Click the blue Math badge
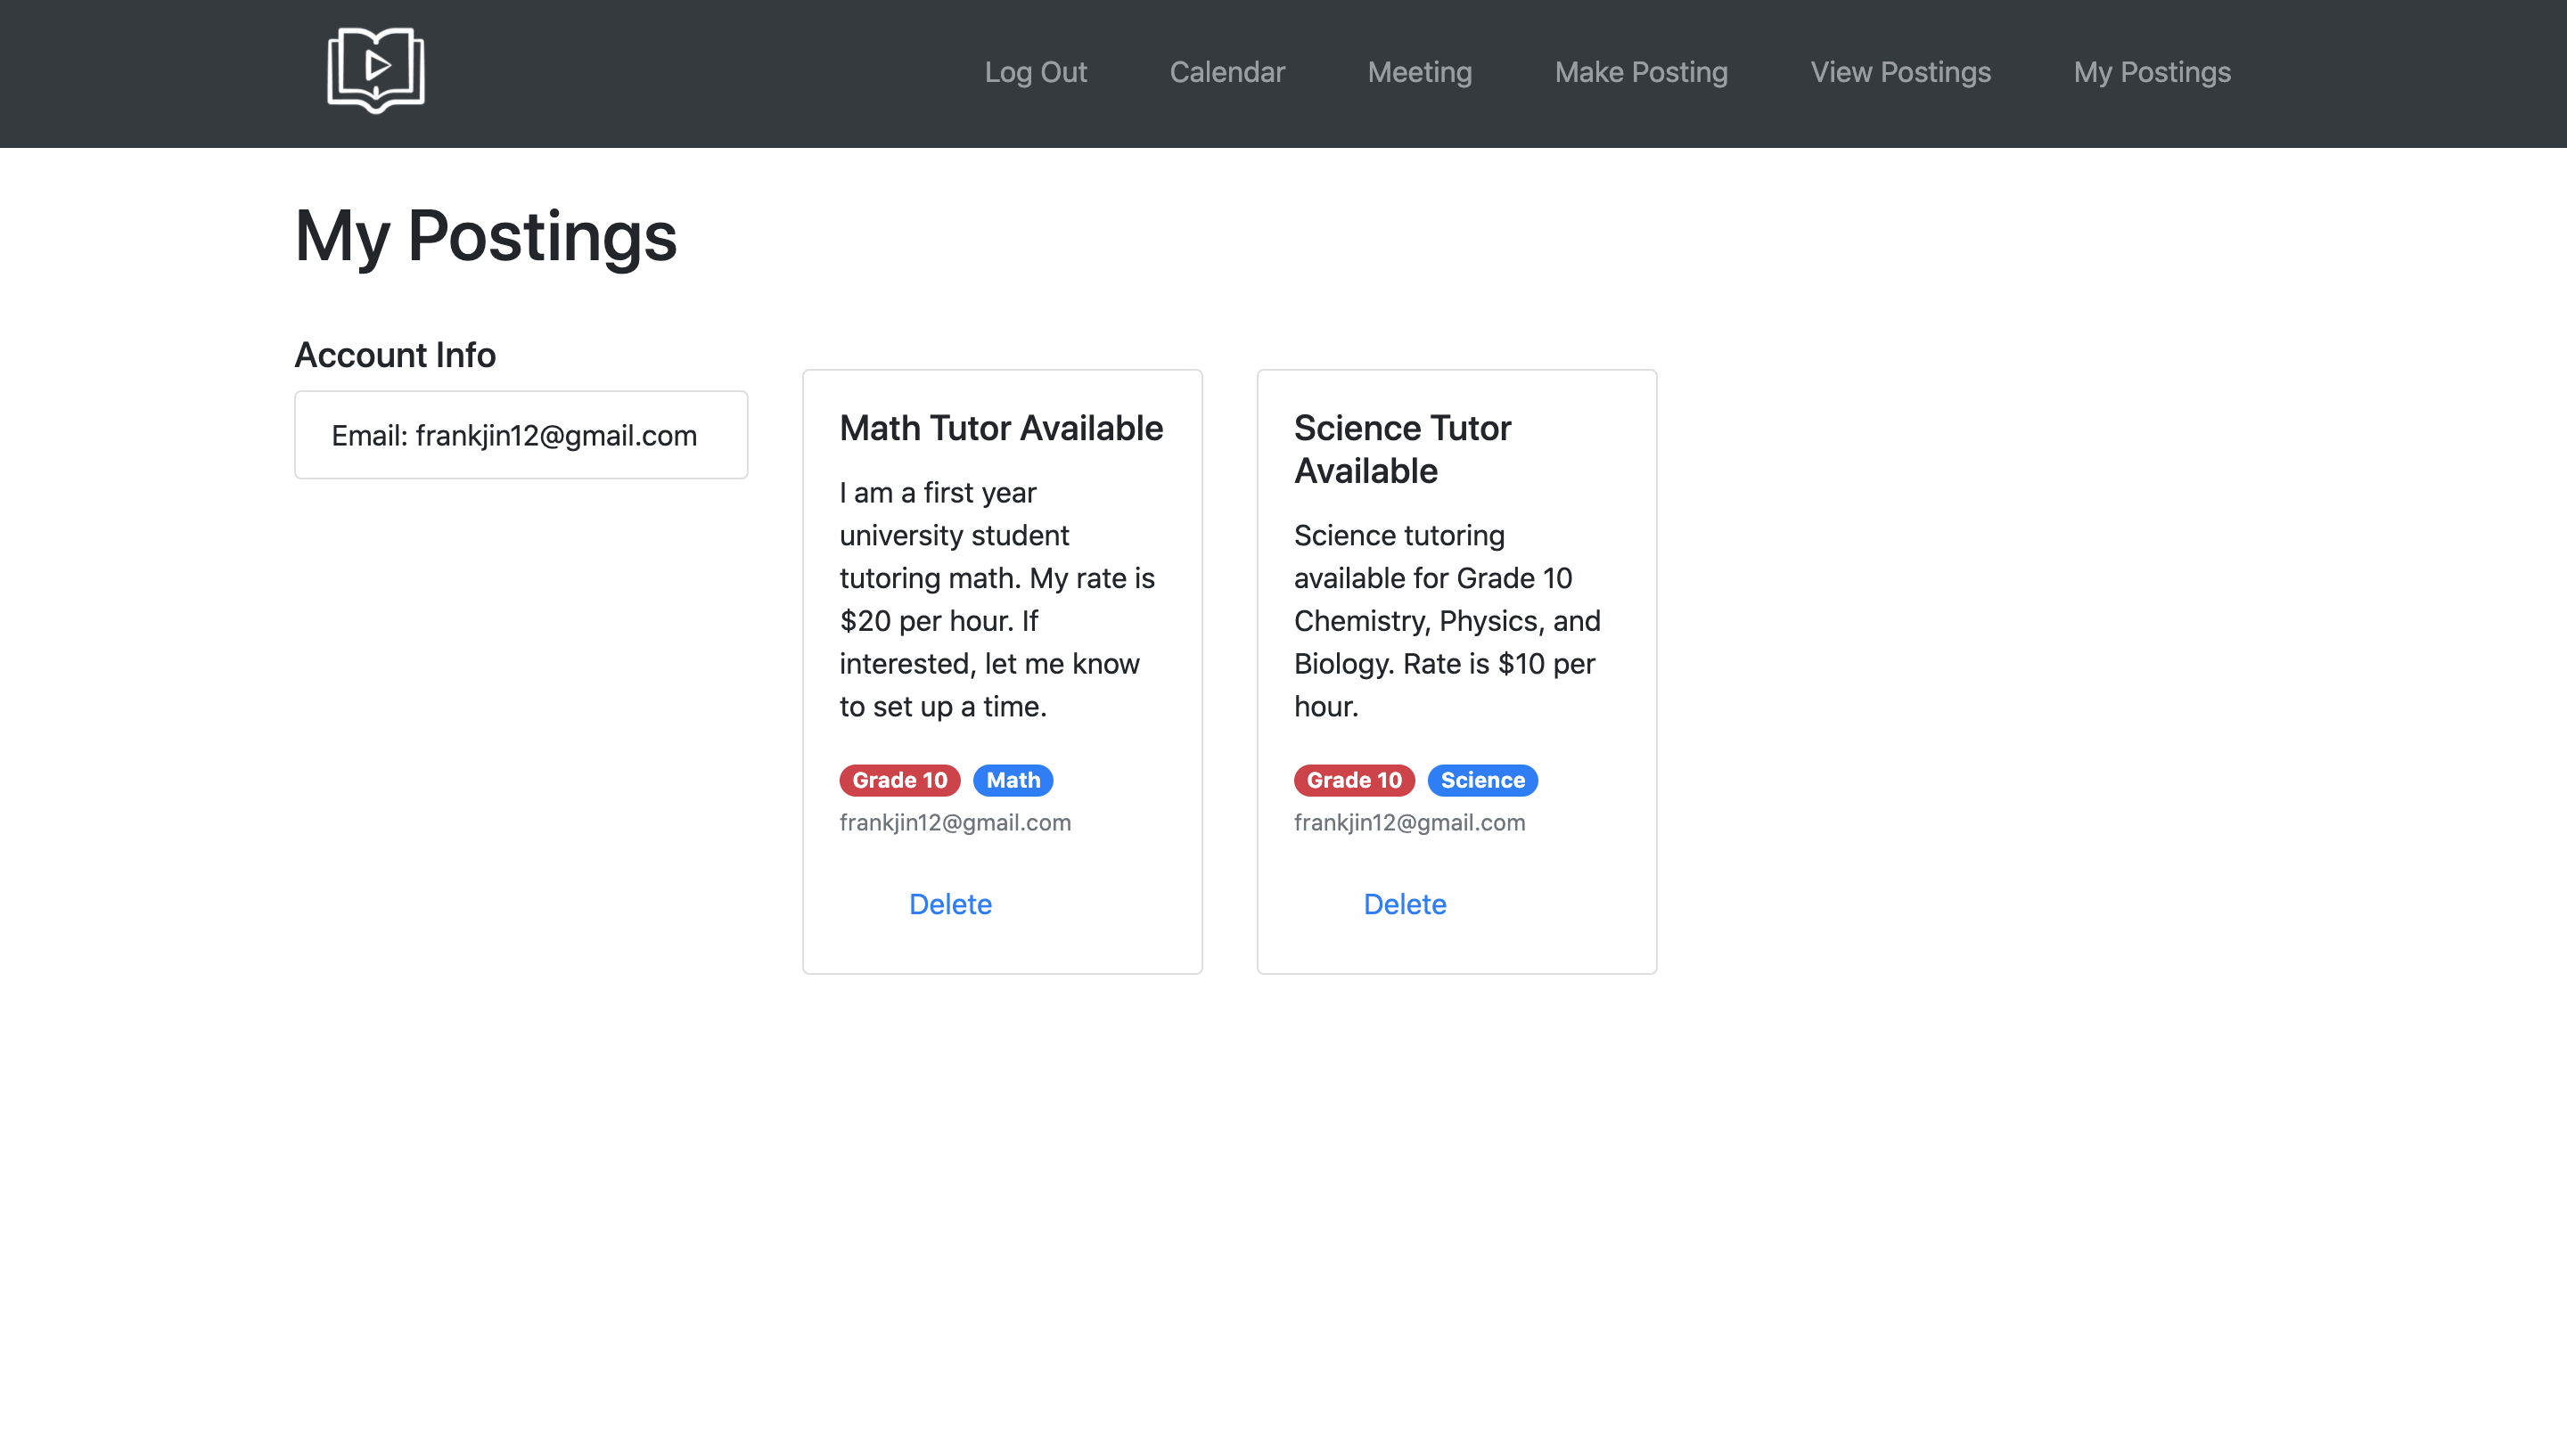This screenshot has height=1456, width=2567. (1012, 780)
